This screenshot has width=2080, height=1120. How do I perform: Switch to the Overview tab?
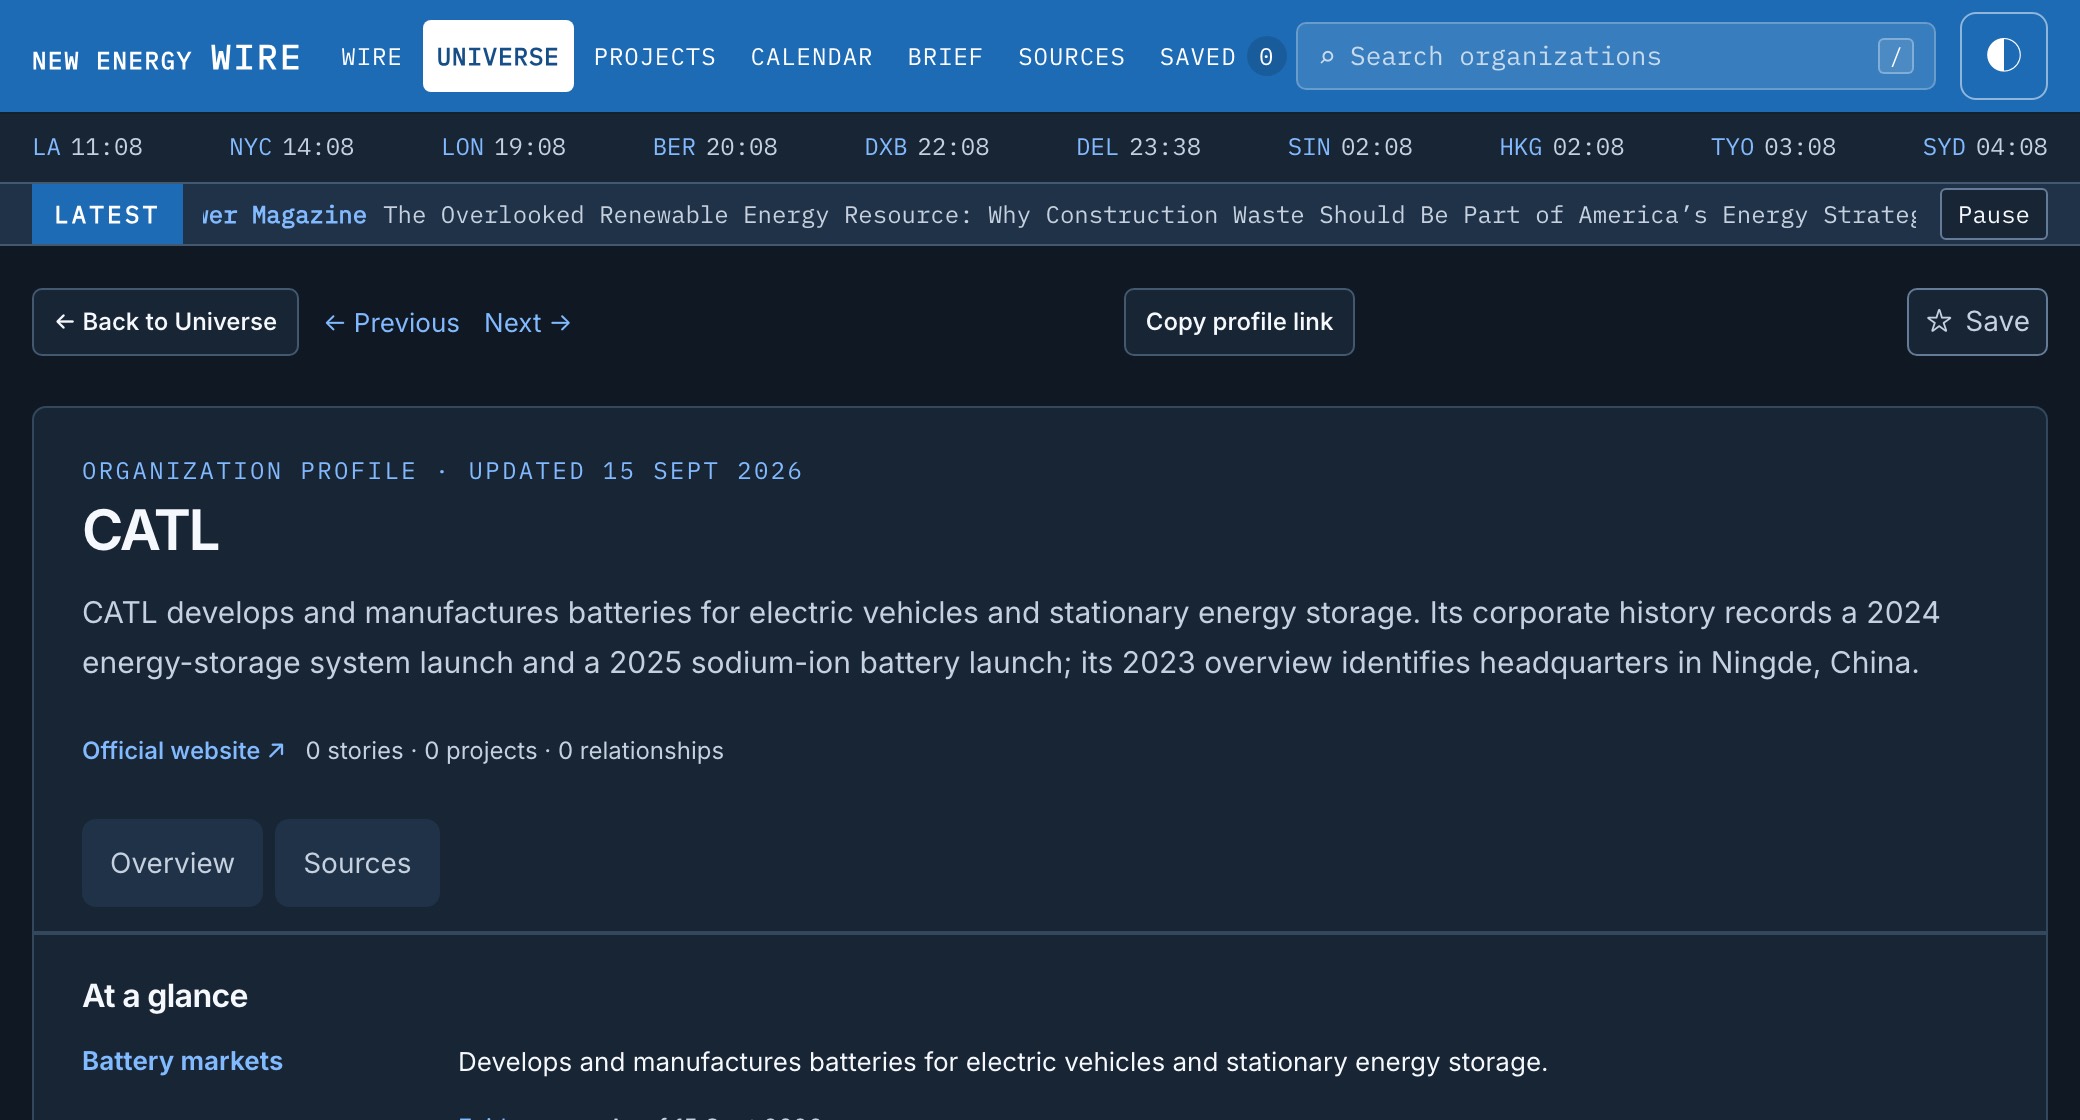coord(172,863)
